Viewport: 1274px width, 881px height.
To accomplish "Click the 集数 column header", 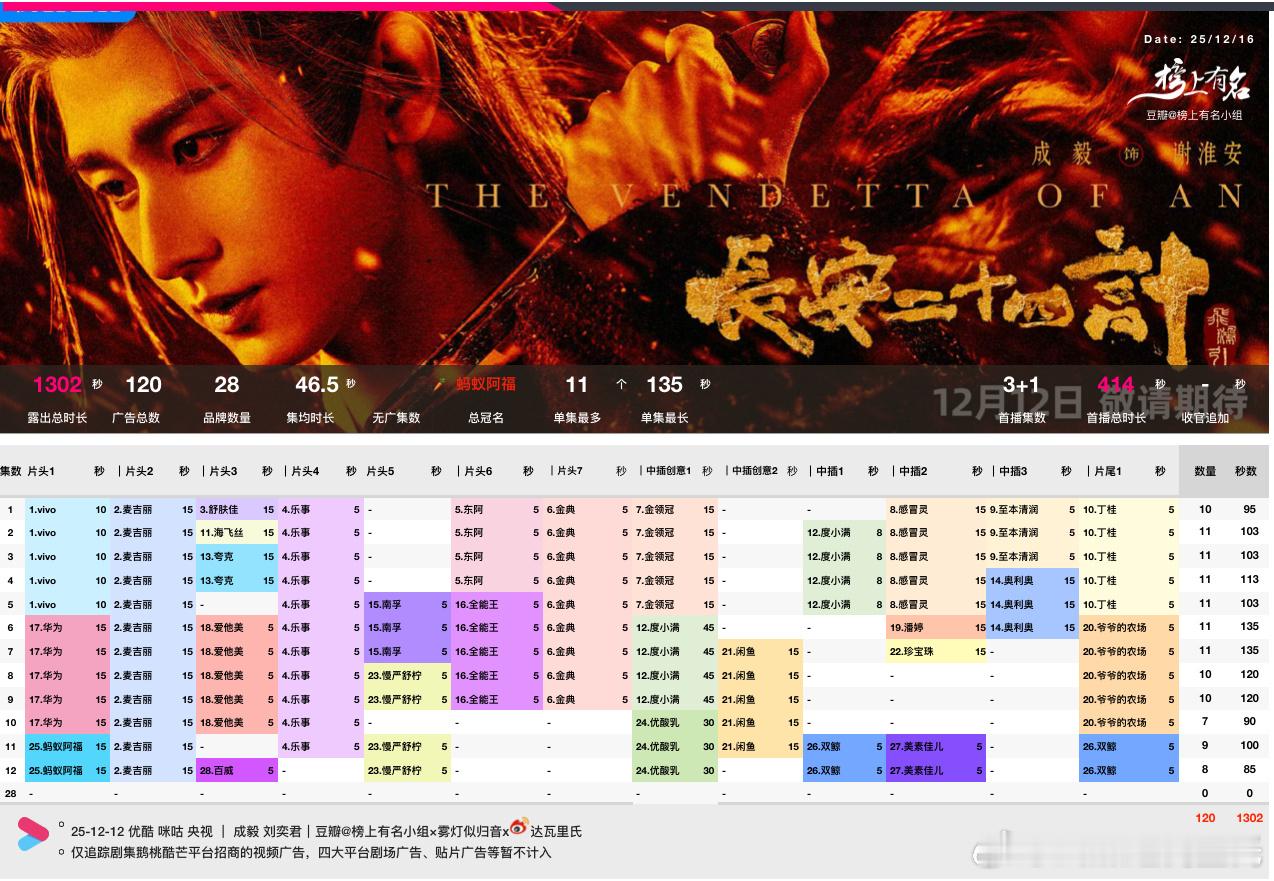I will pyautogui.click(x=11, y=471).
